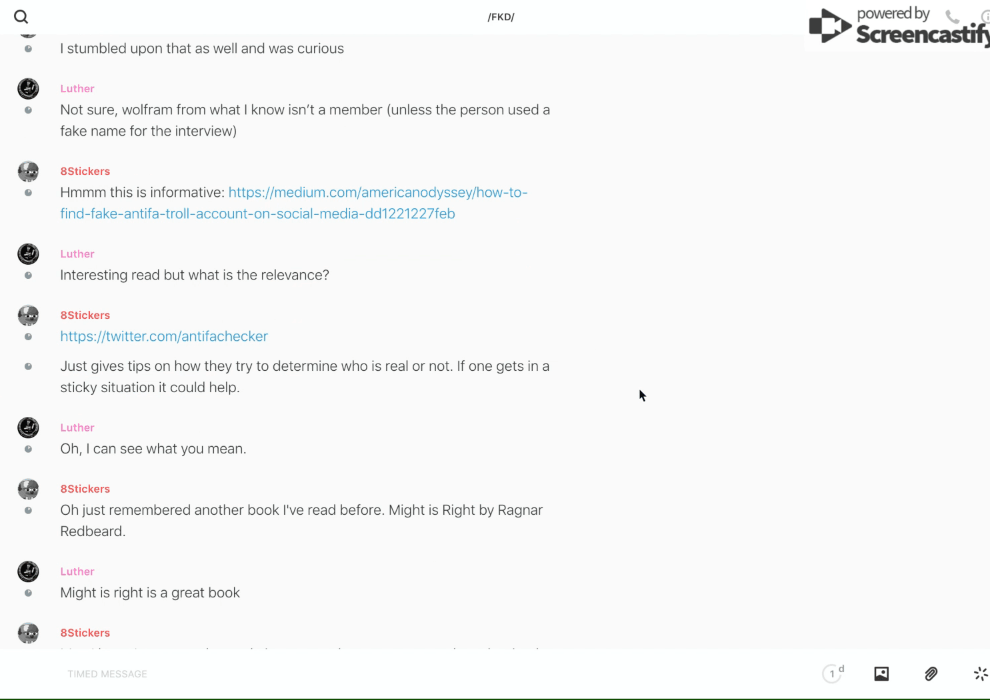Click 8Stickers' avatar beside the Medium link message
The width and height of the screenshot is (990, 700).
tap(28, 172)
